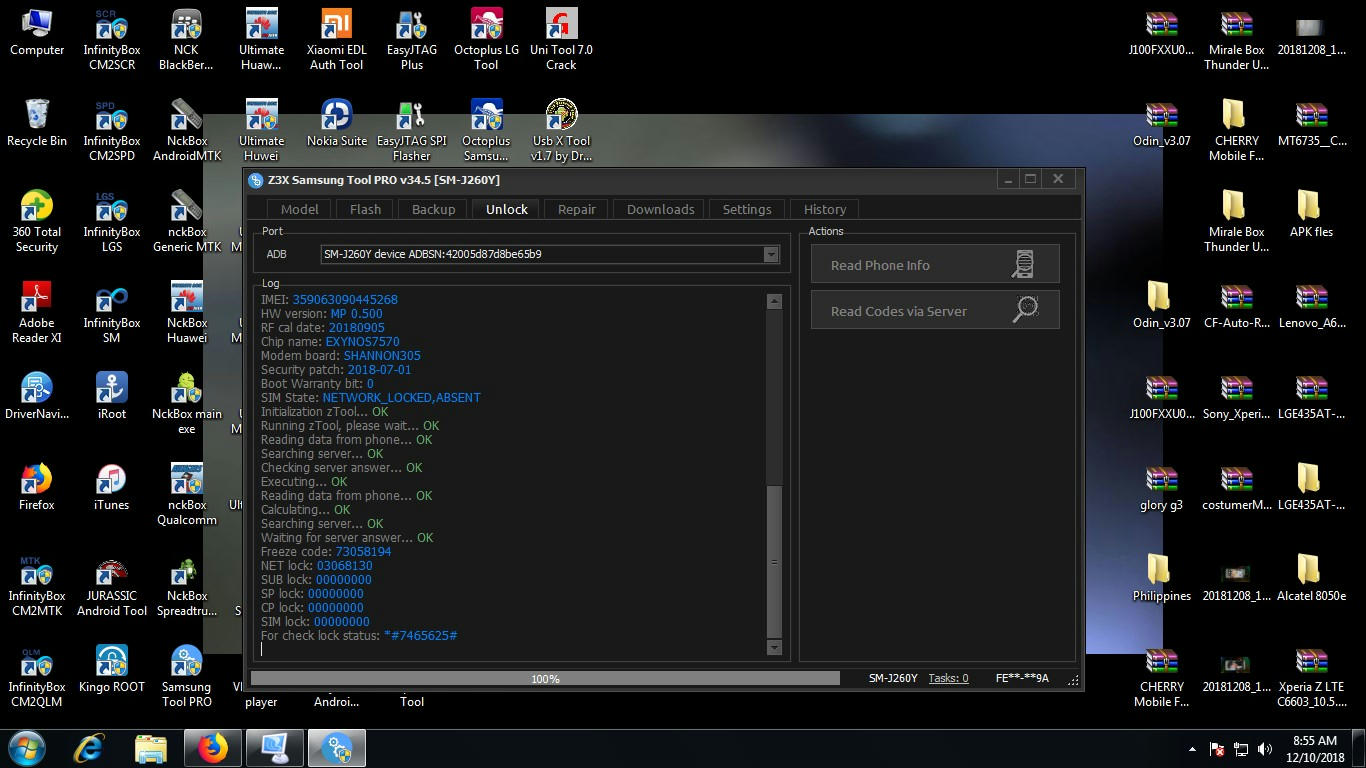The height and width of the screenshot is (768, 1366).
Task: Switch to the Model tab
Action: pyautogui.click(x=299, y=209)
